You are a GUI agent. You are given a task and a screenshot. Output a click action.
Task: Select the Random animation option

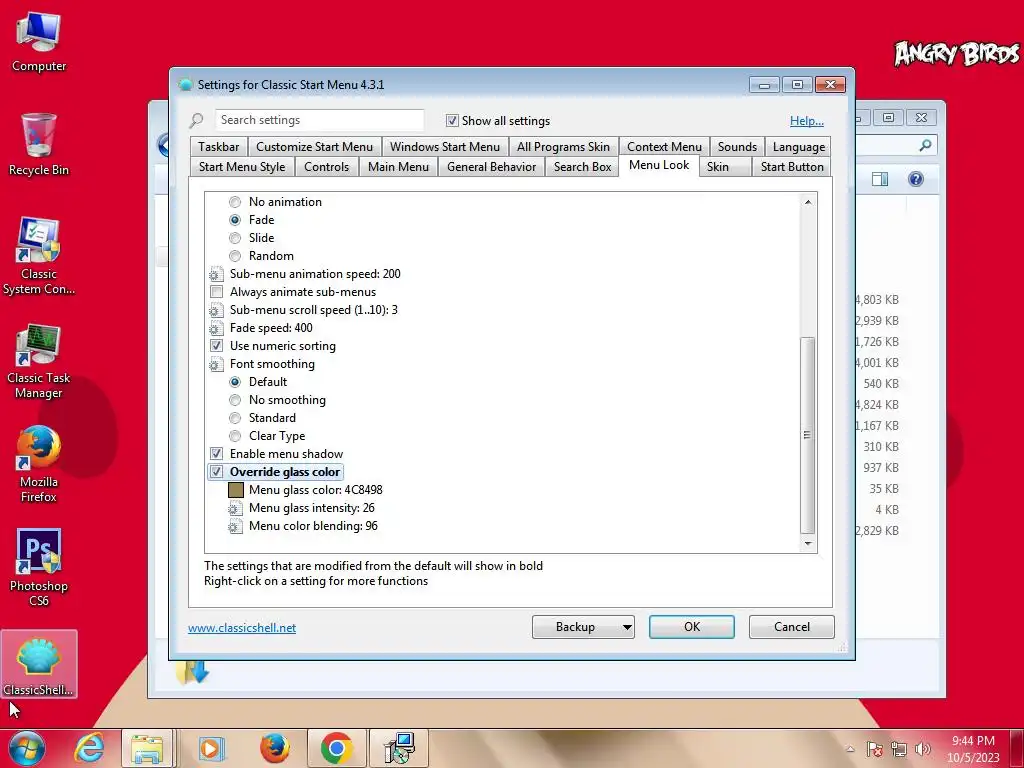235,256
